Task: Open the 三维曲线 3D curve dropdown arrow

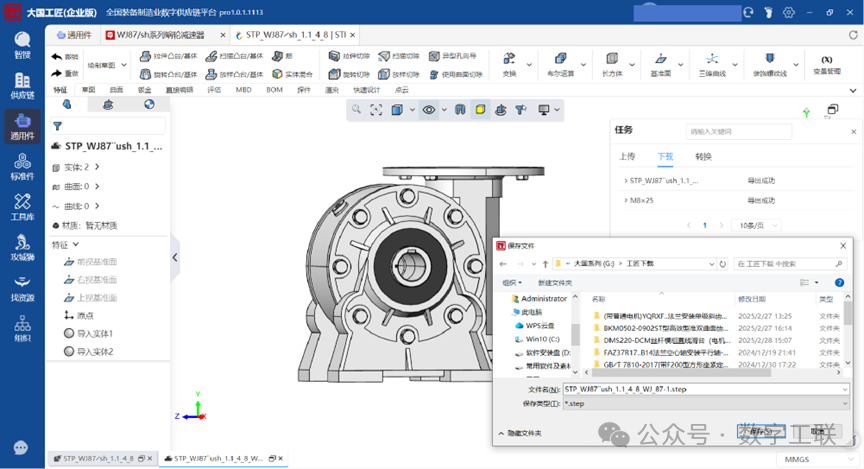Action: pos(735,65)
